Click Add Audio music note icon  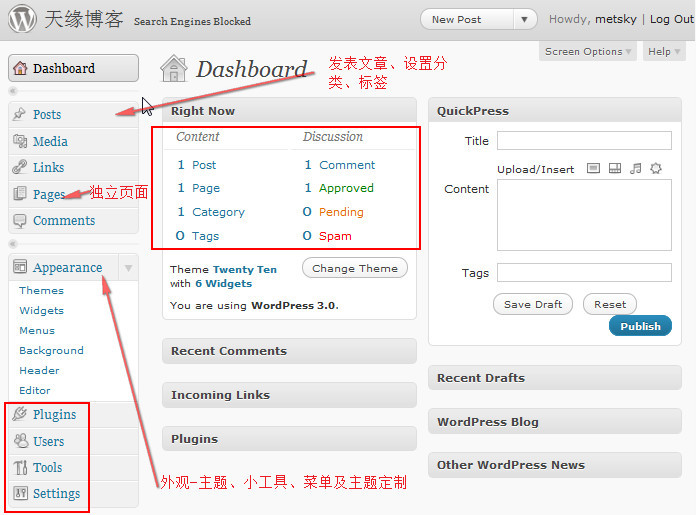click(x=636, y=168)
